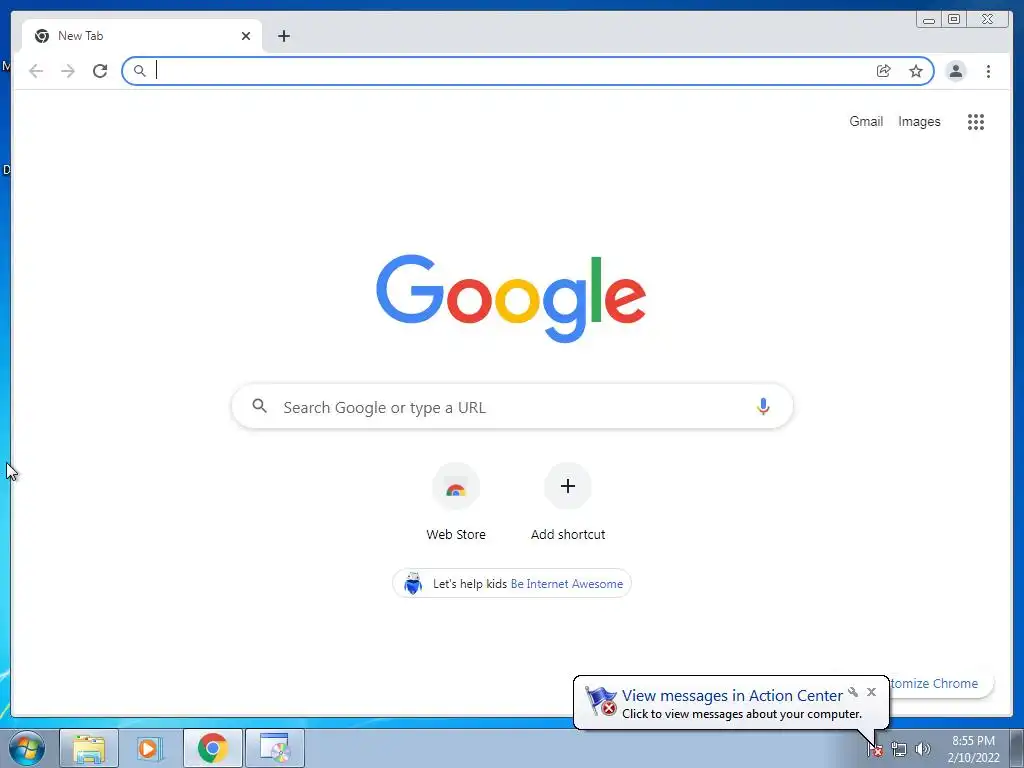Focus the Search Google or type a URL box
This screenshot has width=1024, height=768.
pos(512,406)
